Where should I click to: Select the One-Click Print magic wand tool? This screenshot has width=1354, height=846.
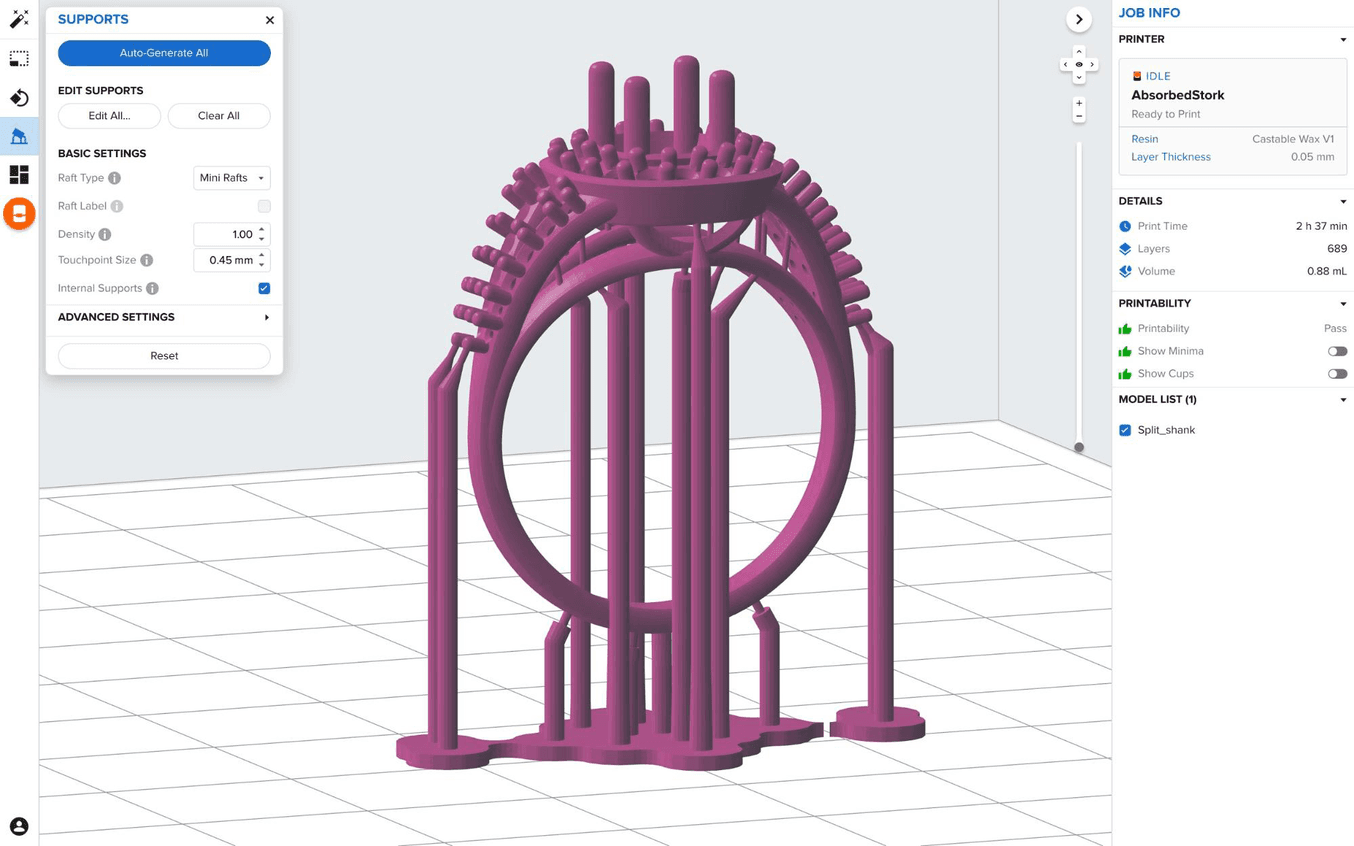click(x=19, y=19)
